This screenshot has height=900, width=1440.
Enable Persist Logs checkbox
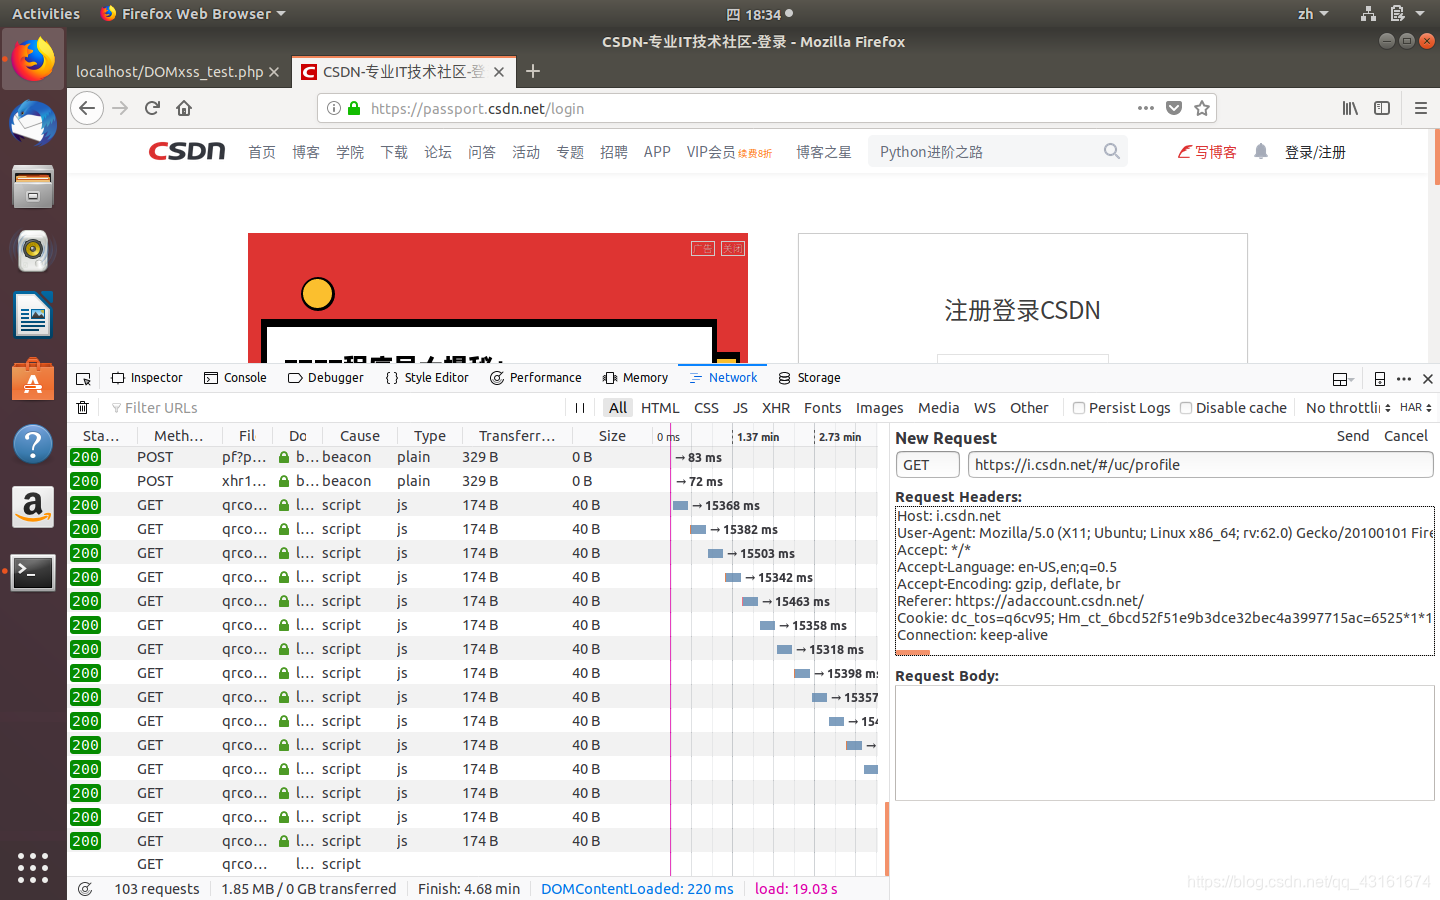click(1079, 408)
